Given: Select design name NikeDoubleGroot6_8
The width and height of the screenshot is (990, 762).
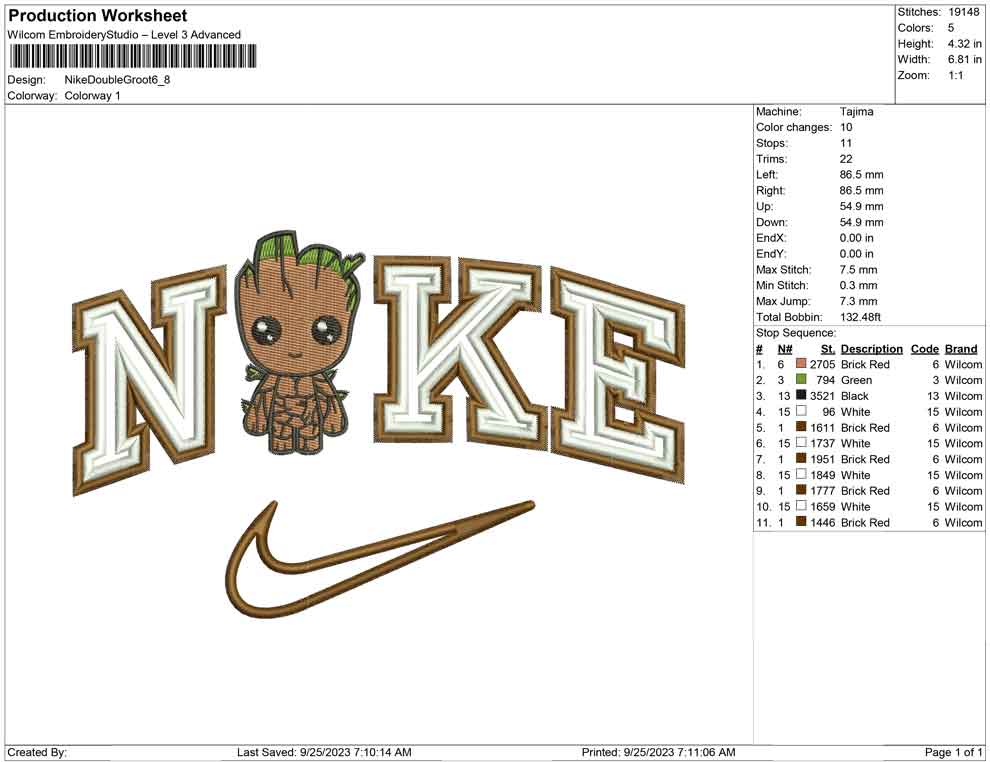Looking at the screenshot, I should 117,80.
